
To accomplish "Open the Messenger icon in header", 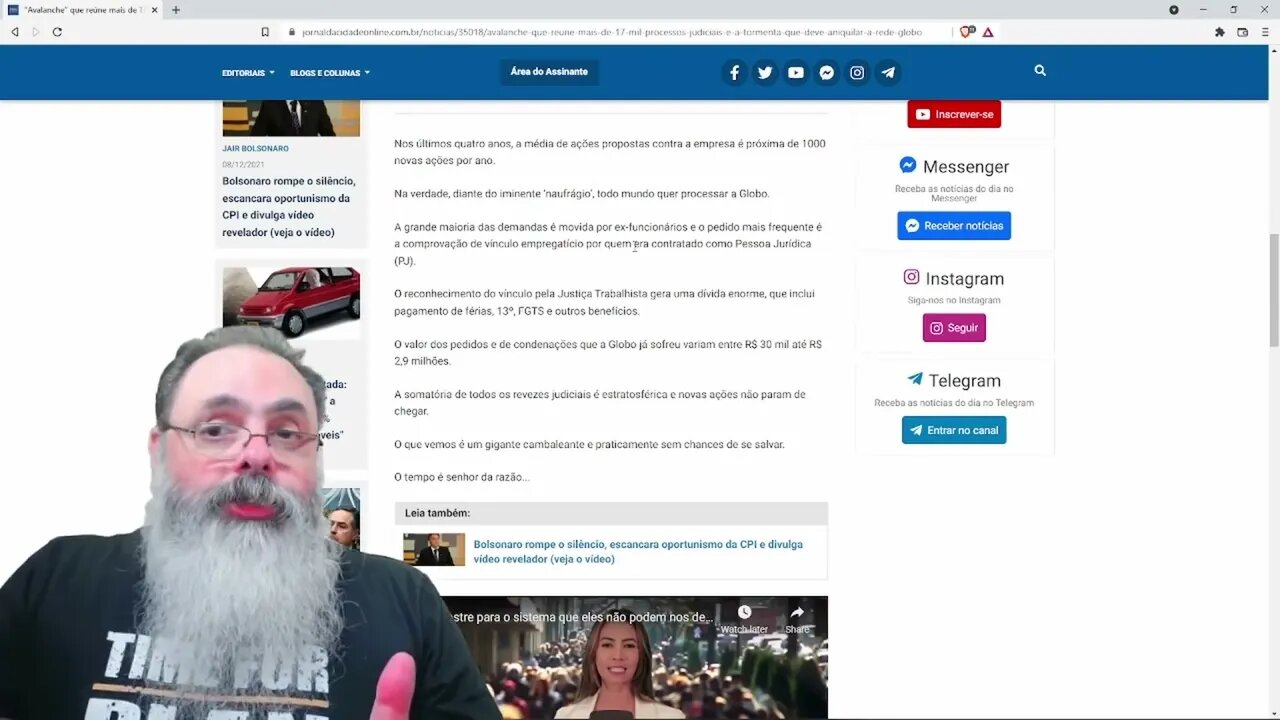I will pos(827,72).
